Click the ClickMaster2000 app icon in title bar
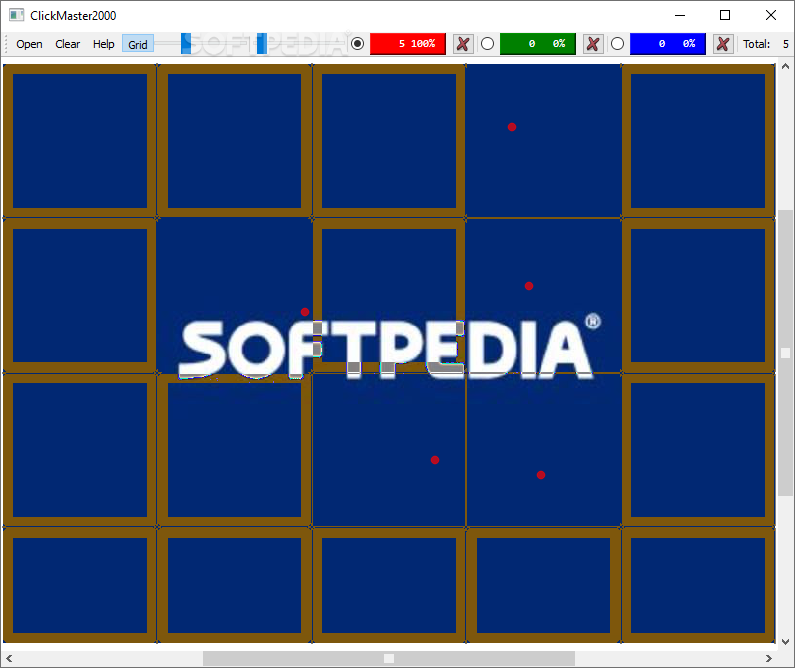 [17, 15]
